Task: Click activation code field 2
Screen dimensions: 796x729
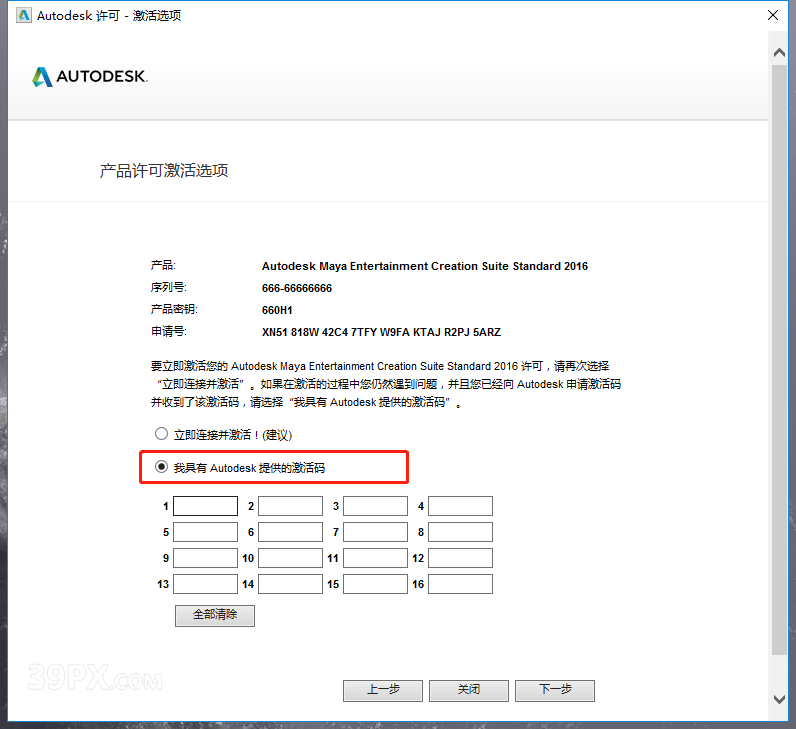Action: coord(290,506)
